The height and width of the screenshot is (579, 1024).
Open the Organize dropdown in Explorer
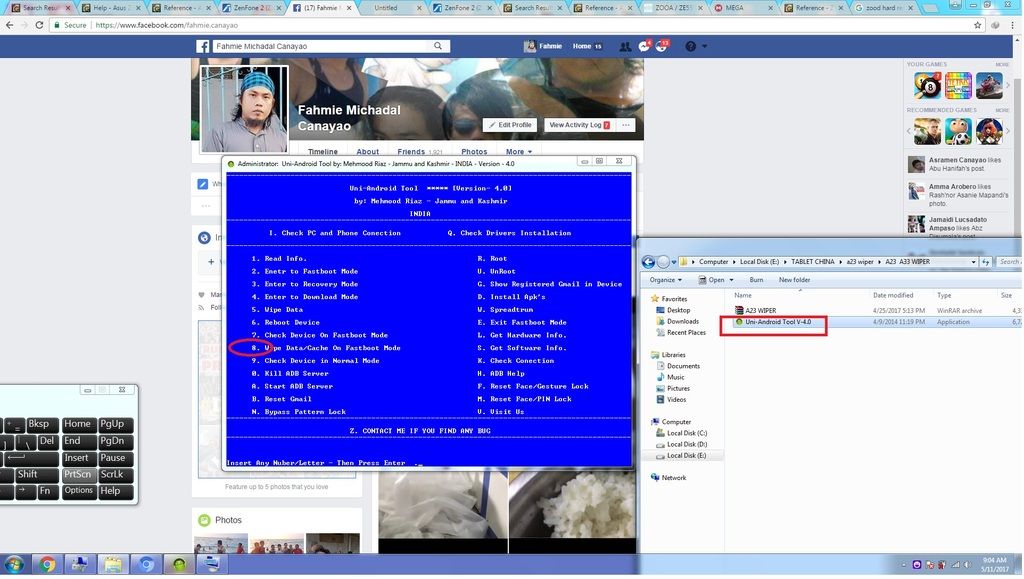tap(665, 280)
